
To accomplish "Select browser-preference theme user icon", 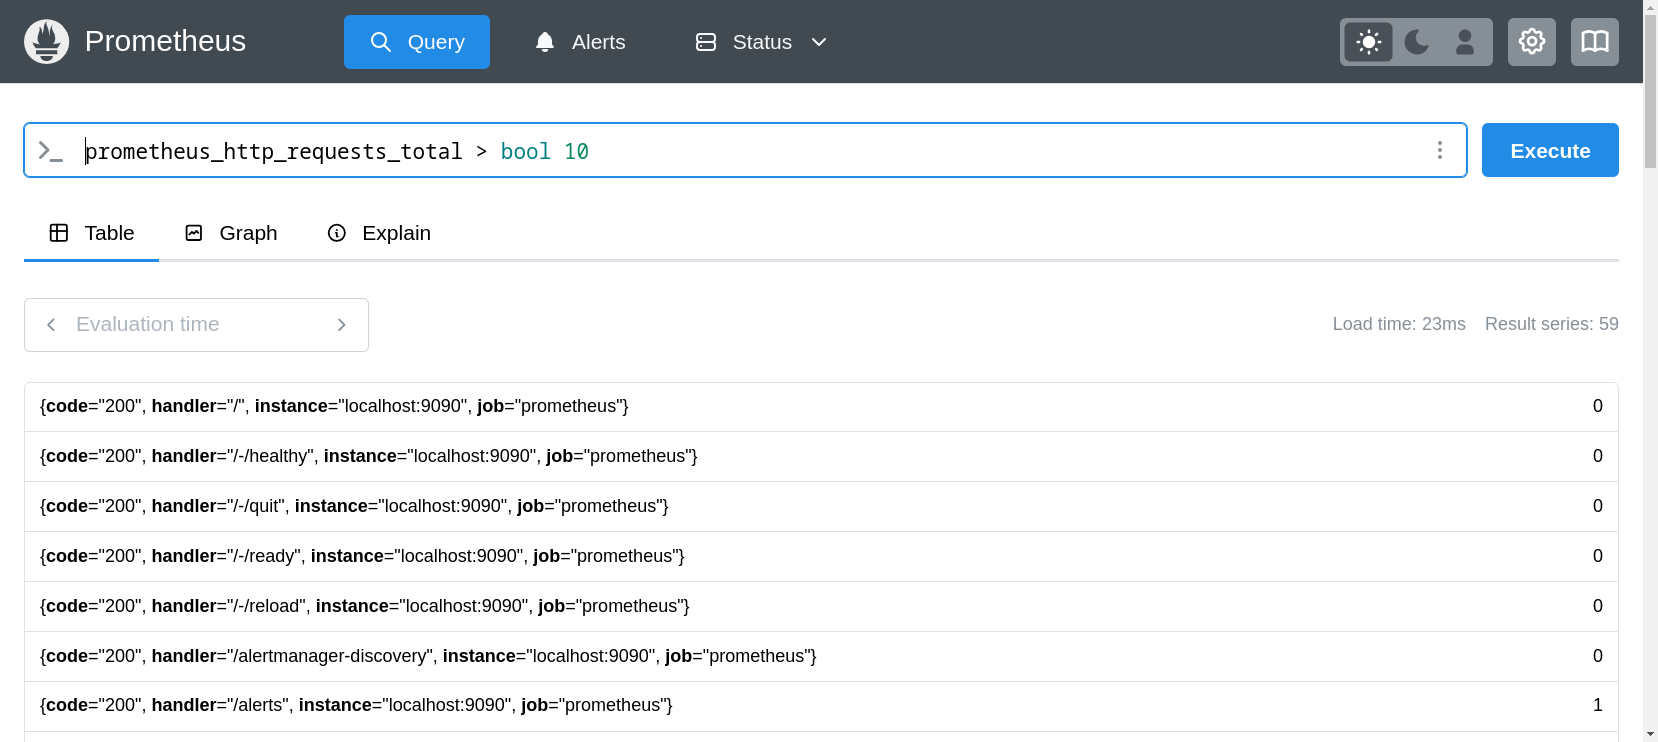I will (x=1465, y=42).
